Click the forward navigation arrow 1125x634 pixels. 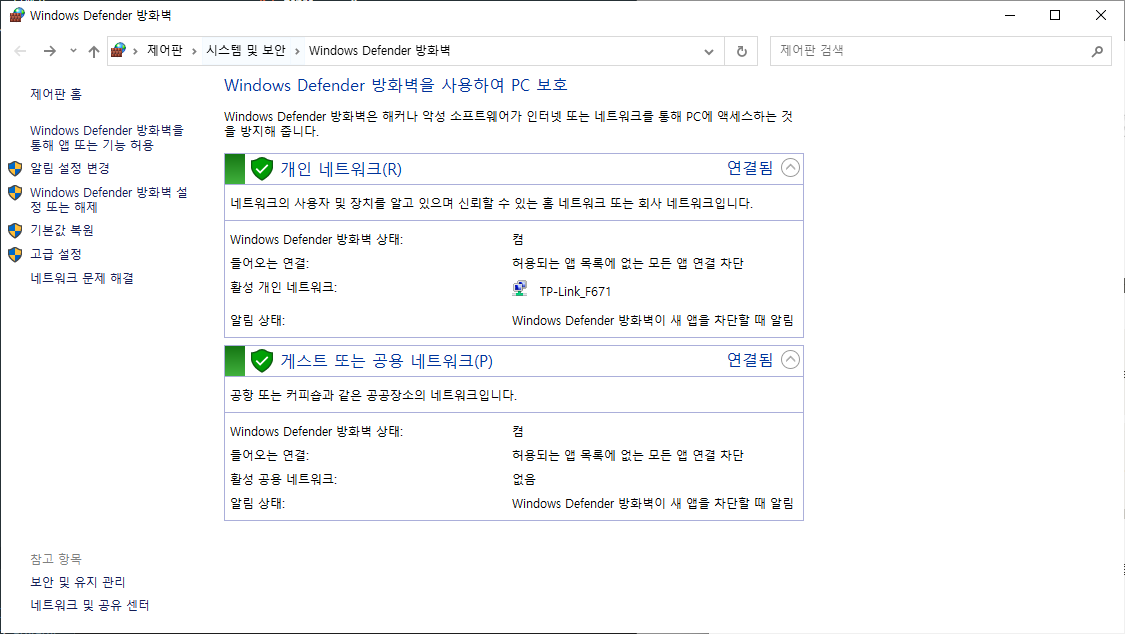point(50,51)
